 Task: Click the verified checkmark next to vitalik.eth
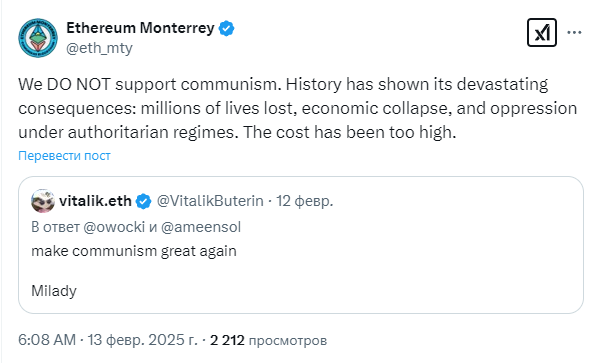pyautogui.click(x=144, y=201)
